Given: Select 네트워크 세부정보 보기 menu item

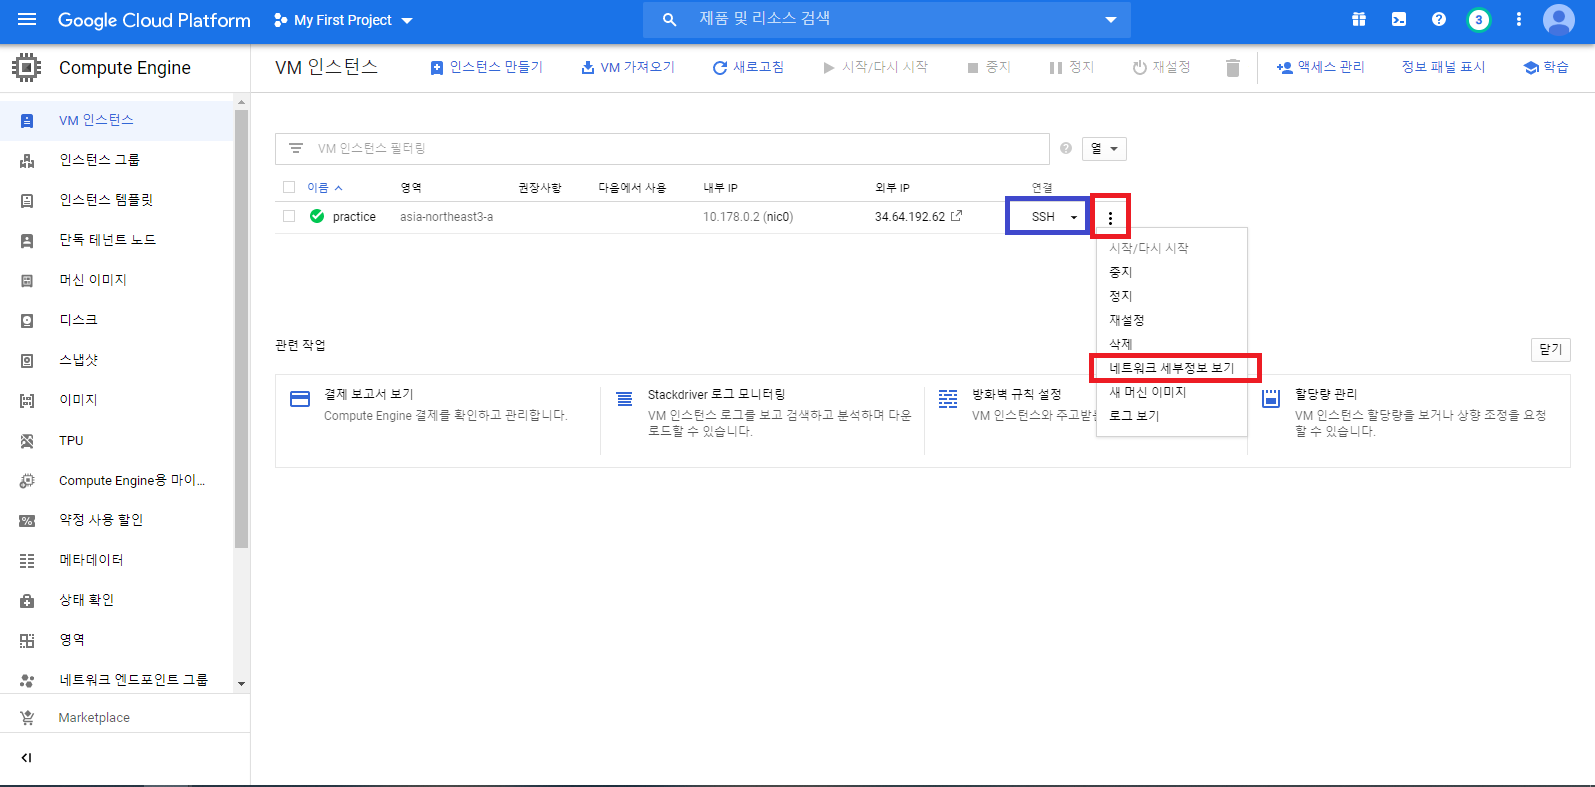Looking at the screenshot, I should (1172, 368).
